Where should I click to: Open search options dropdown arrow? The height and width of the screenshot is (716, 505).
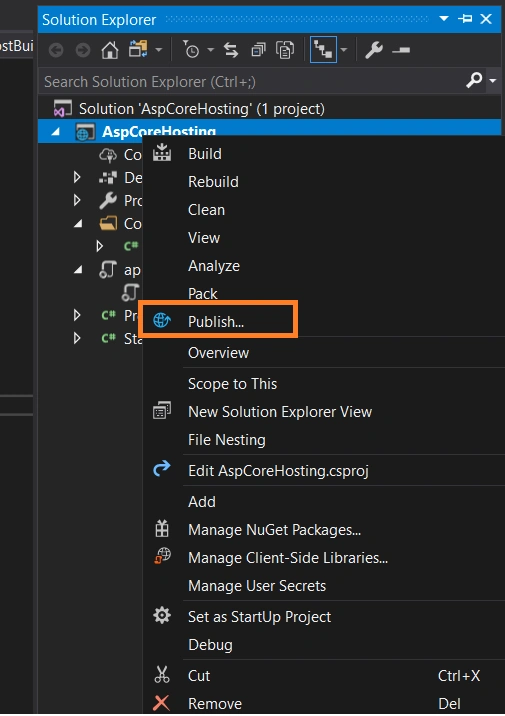(x=493, y=81)
